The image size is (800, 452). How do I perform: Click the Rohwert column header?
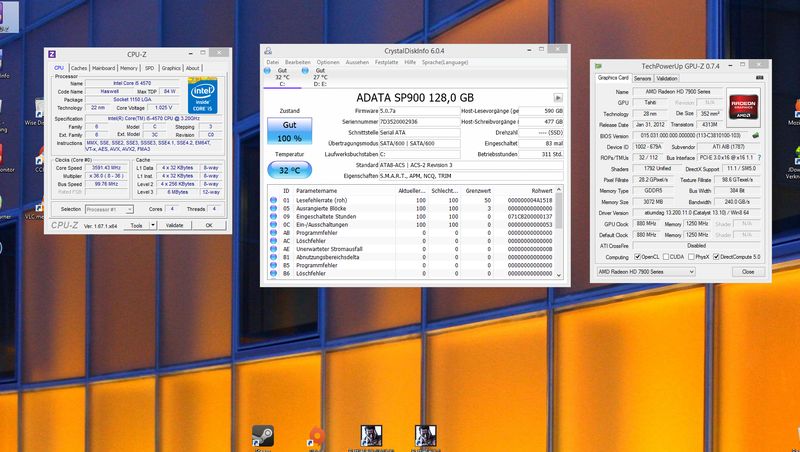point(541,191)
